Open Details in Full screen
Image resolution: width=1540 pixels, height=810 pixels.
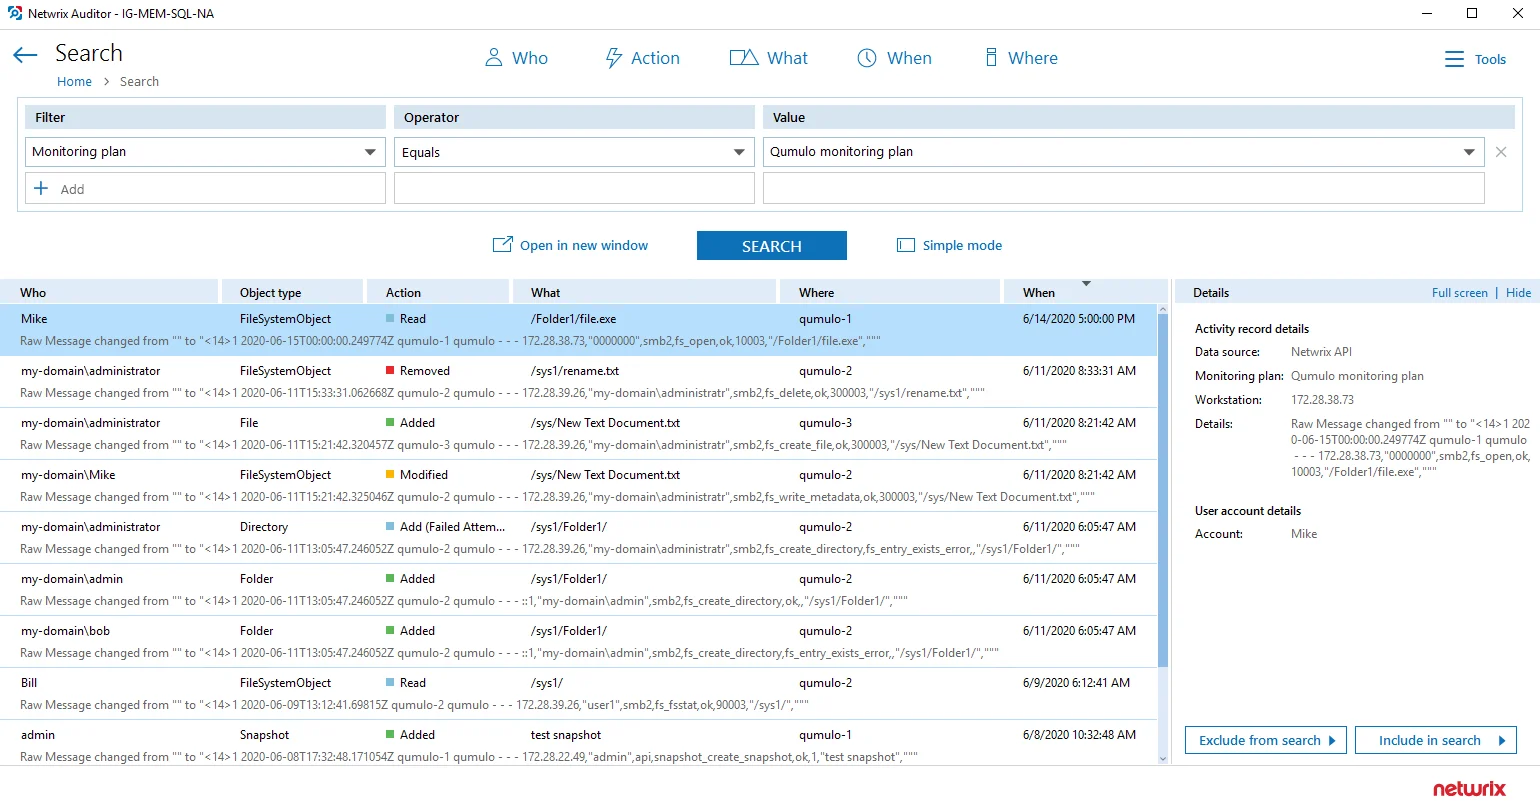click(1459, 293)
